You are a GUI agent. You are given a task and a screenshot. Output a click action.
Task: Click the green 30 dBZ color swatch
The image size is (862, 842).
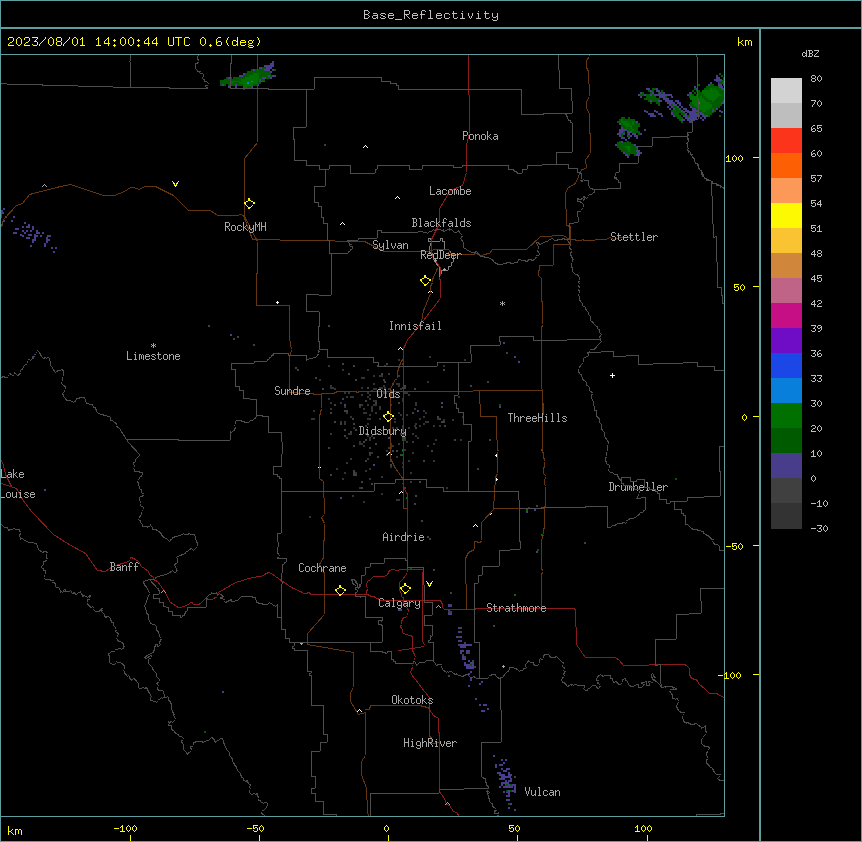[786, 416]
